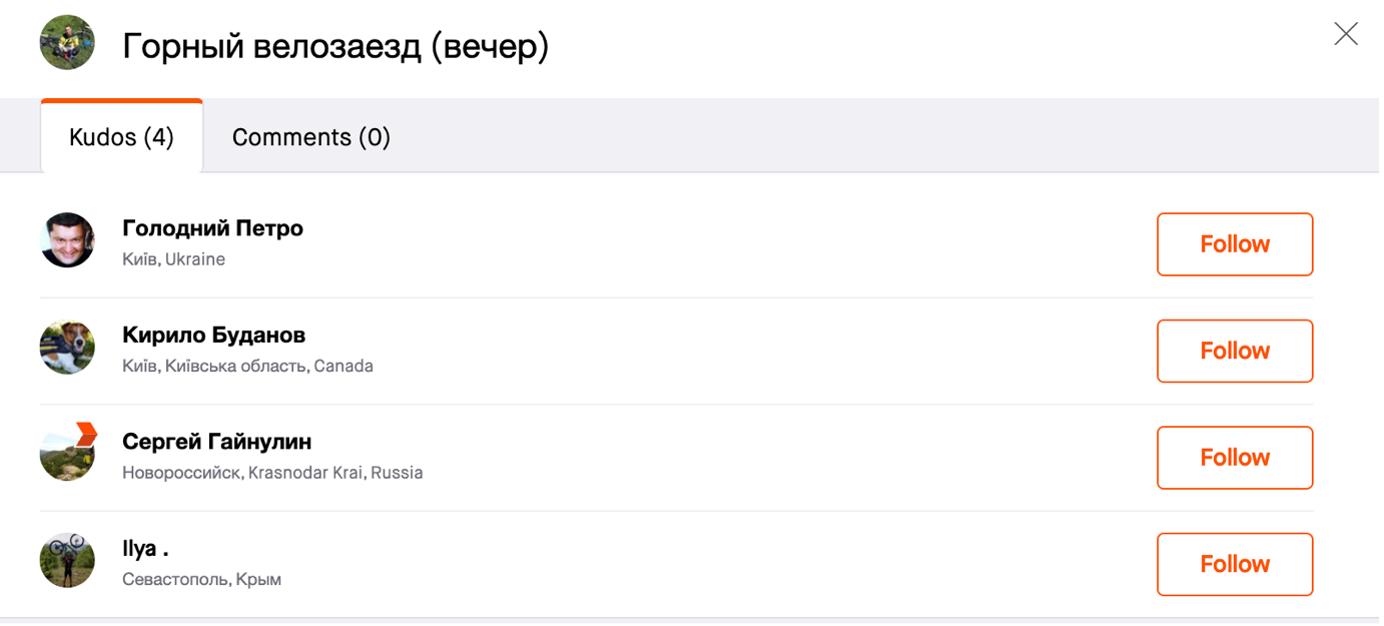Image resolution: width=1384 pixels, height=626 pixels.
Task: Click the activity owner's avatar in header
Action: (67, 43)
